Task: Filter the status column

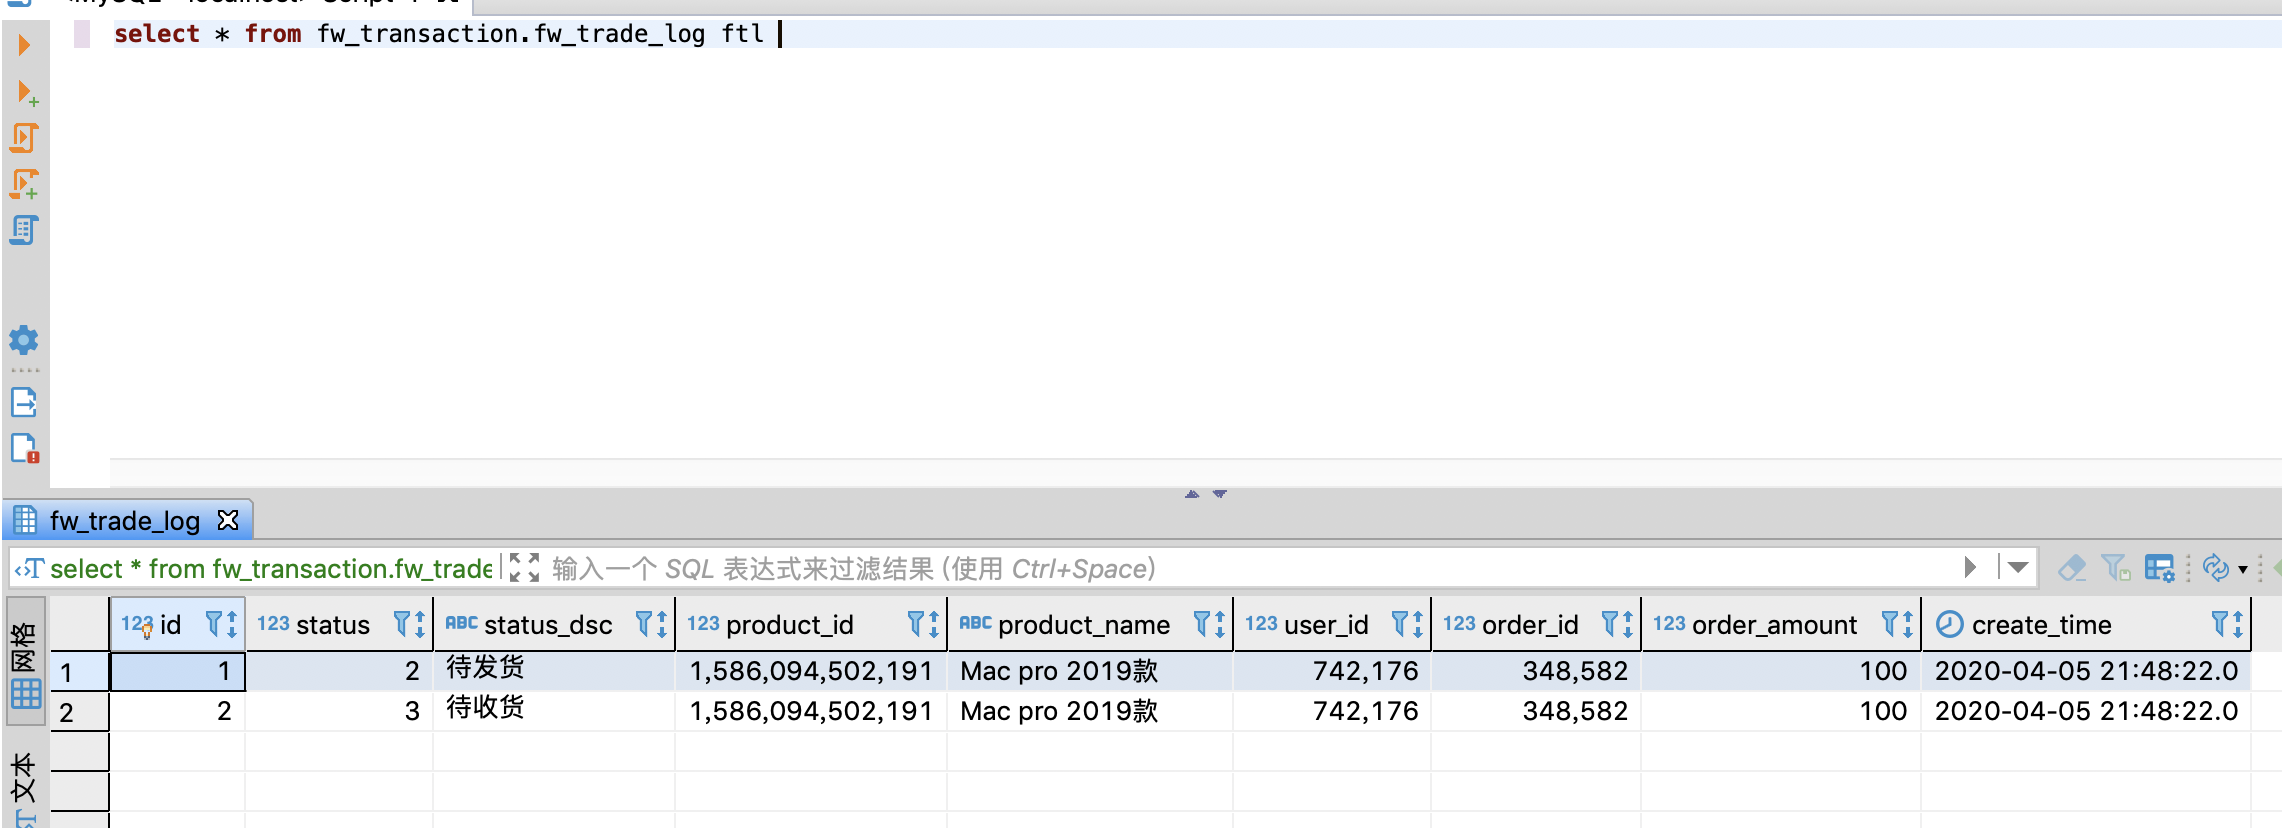Action: click(x=402, y=624)
